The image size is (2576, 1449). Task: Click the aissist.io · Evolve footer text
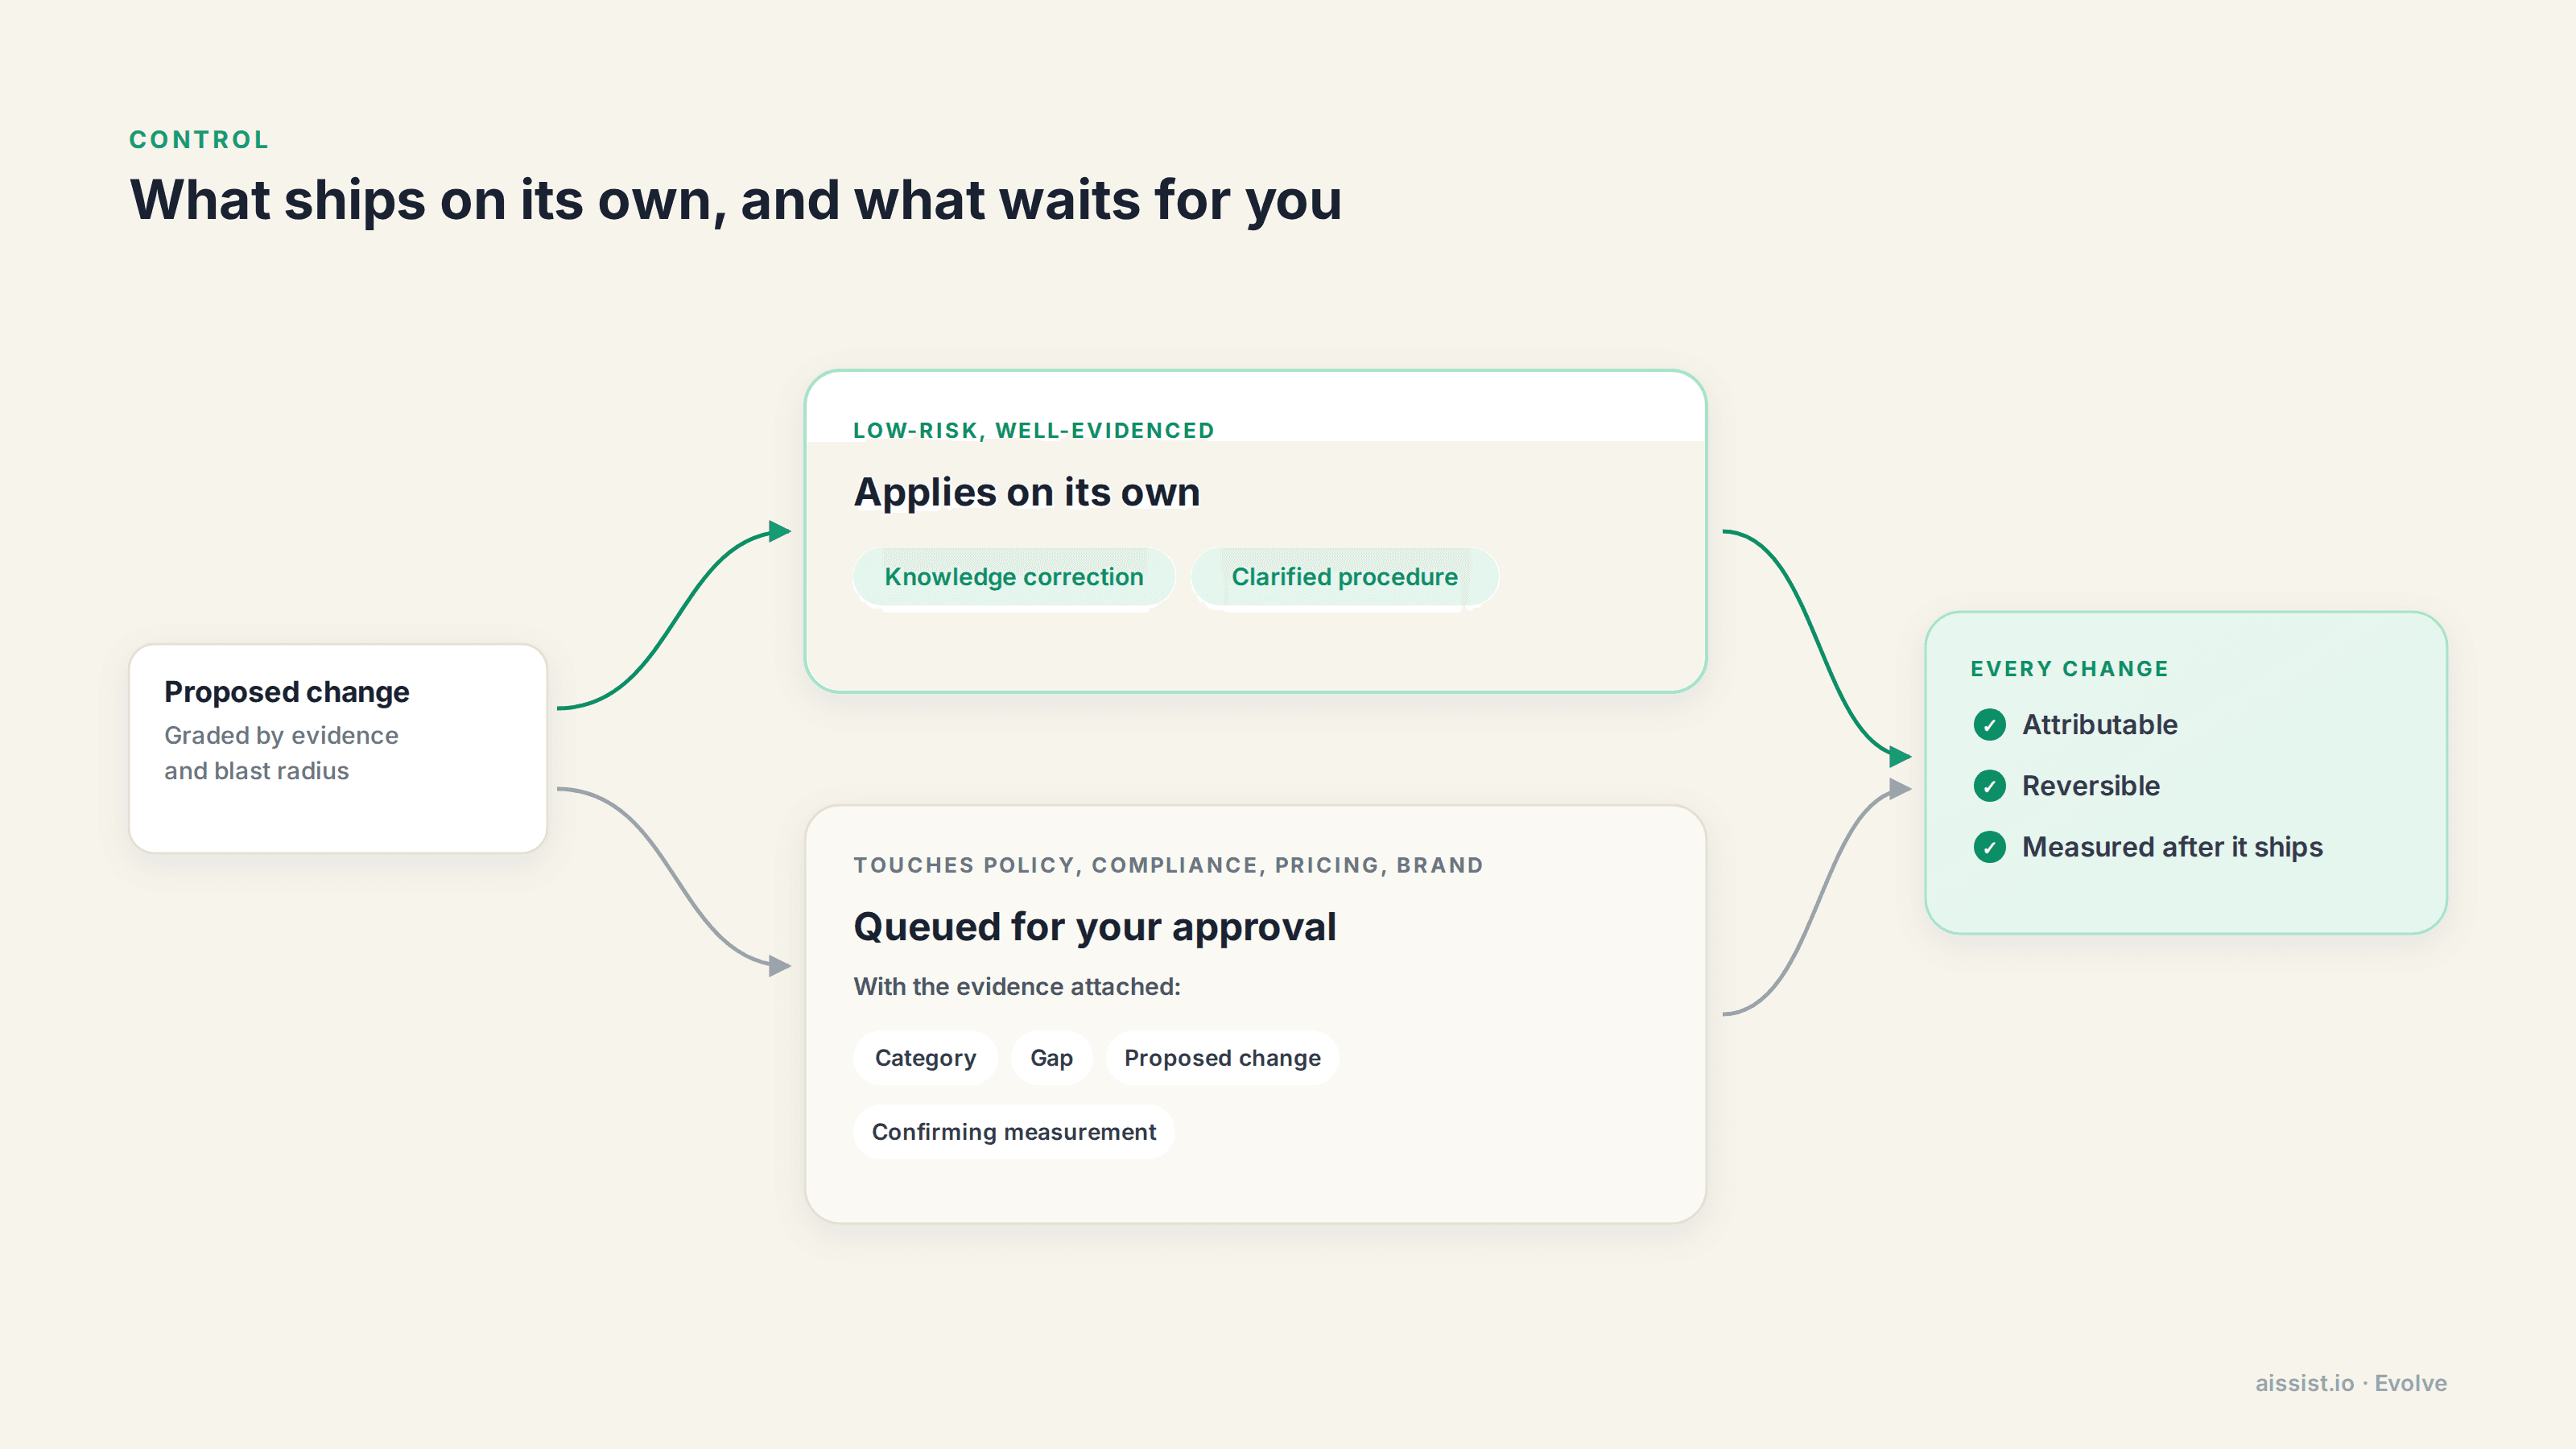coord(2351,1383)
